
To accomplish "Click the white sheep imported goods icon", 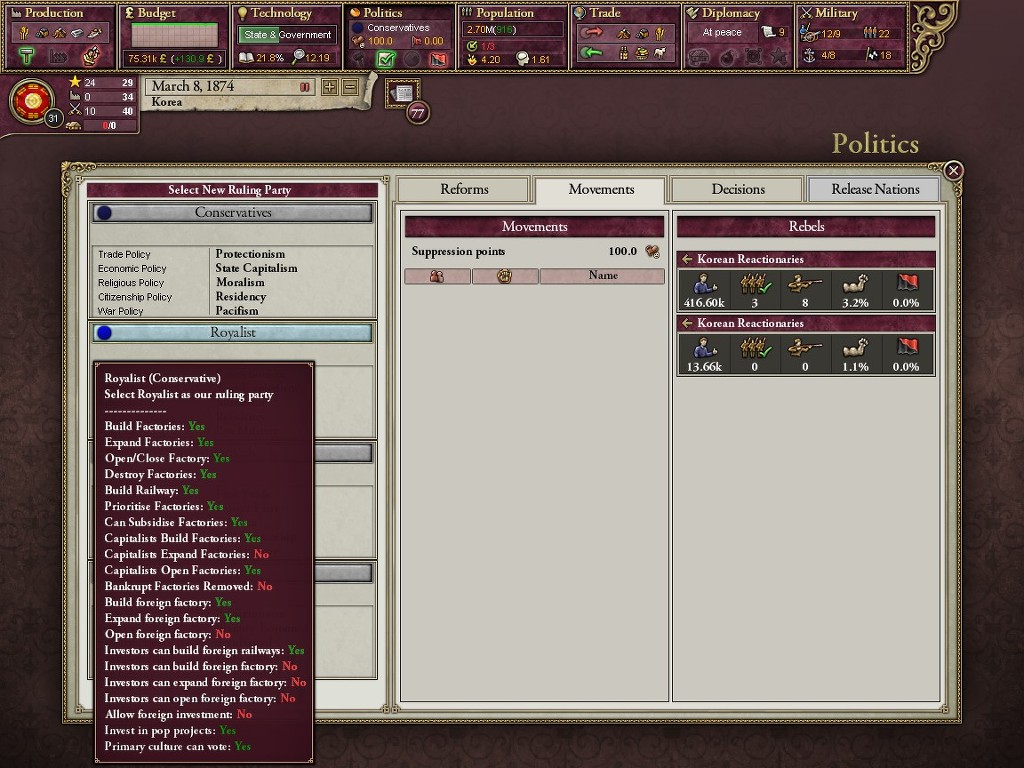I will pos(660,54).
